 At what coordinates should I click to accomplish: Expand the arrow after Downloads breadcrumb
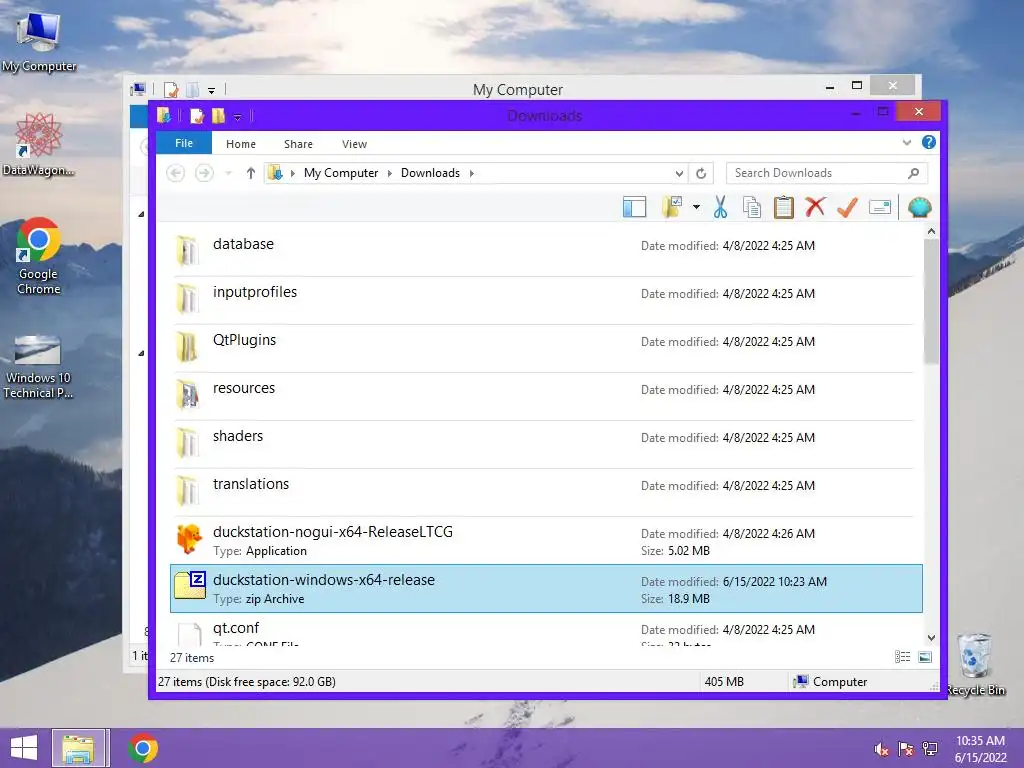click(472, 173)
